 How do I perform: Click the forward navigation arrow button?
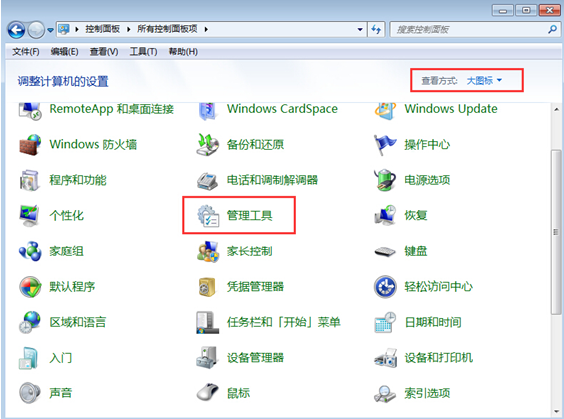36,30
